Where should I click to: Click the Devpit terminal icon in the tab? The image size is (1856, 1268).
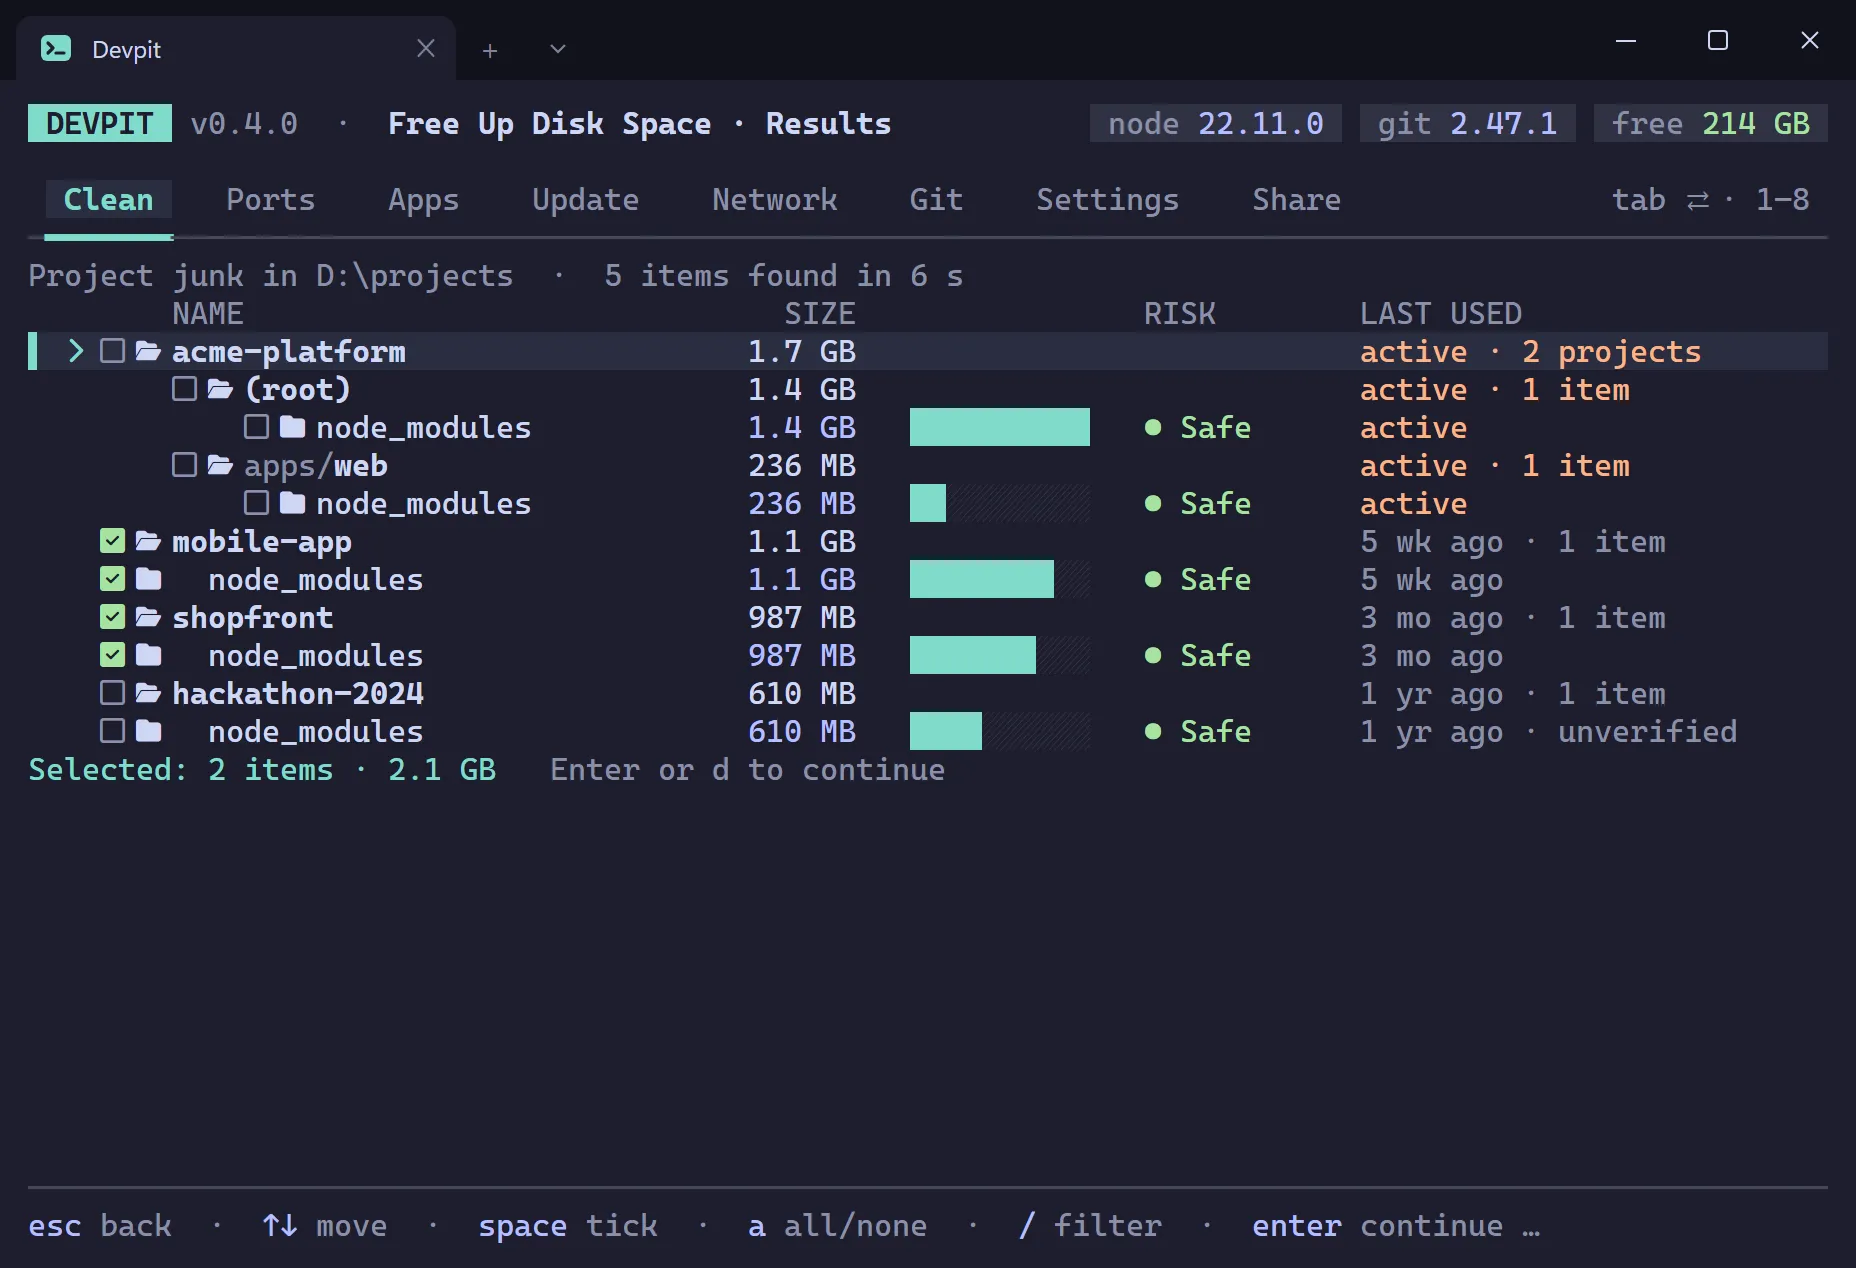pyautogui.click(x=56, y=48)
